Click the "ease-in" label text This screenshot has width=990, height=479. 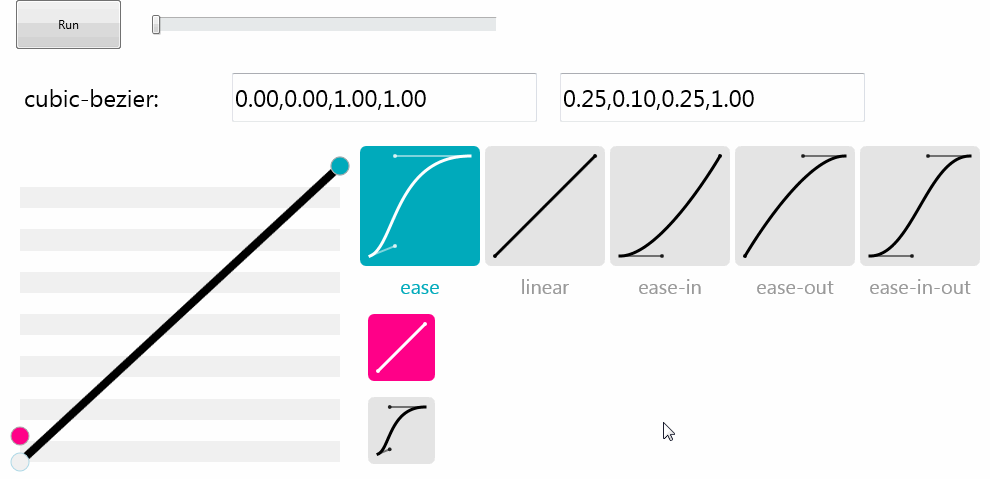click(x=670, y=288)
